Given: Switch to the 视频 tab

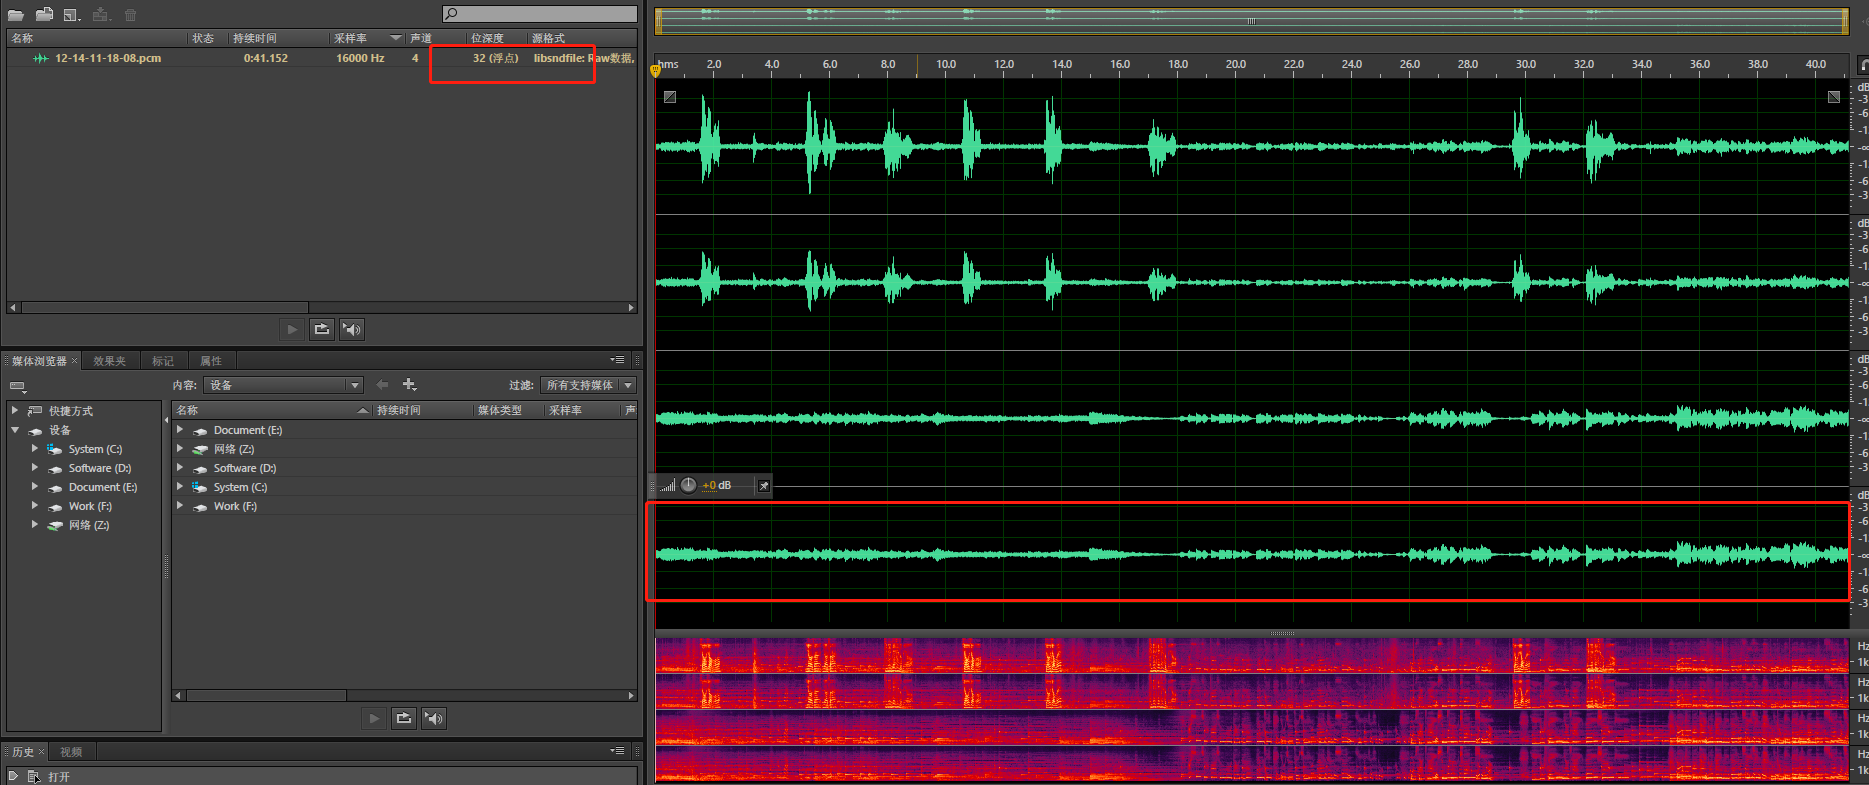Looking at the screenshot, I should 71,752.
